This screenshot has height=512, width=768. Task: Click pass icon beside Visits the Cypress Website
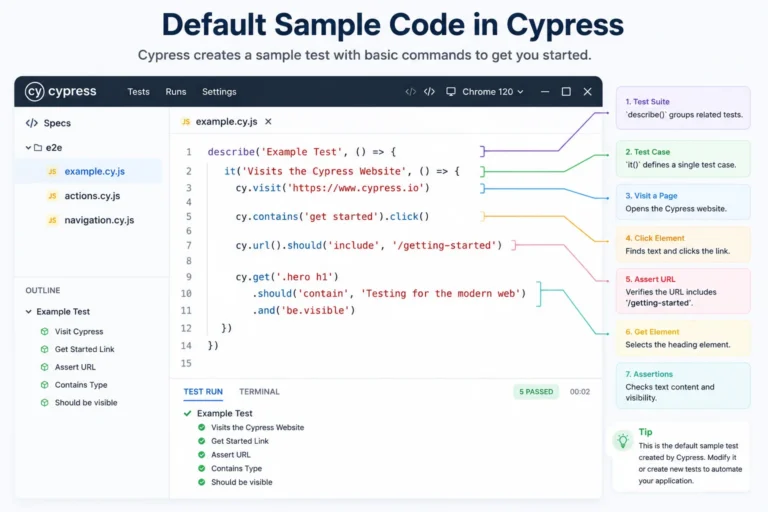pyautogui.click(x=201, y=427)
